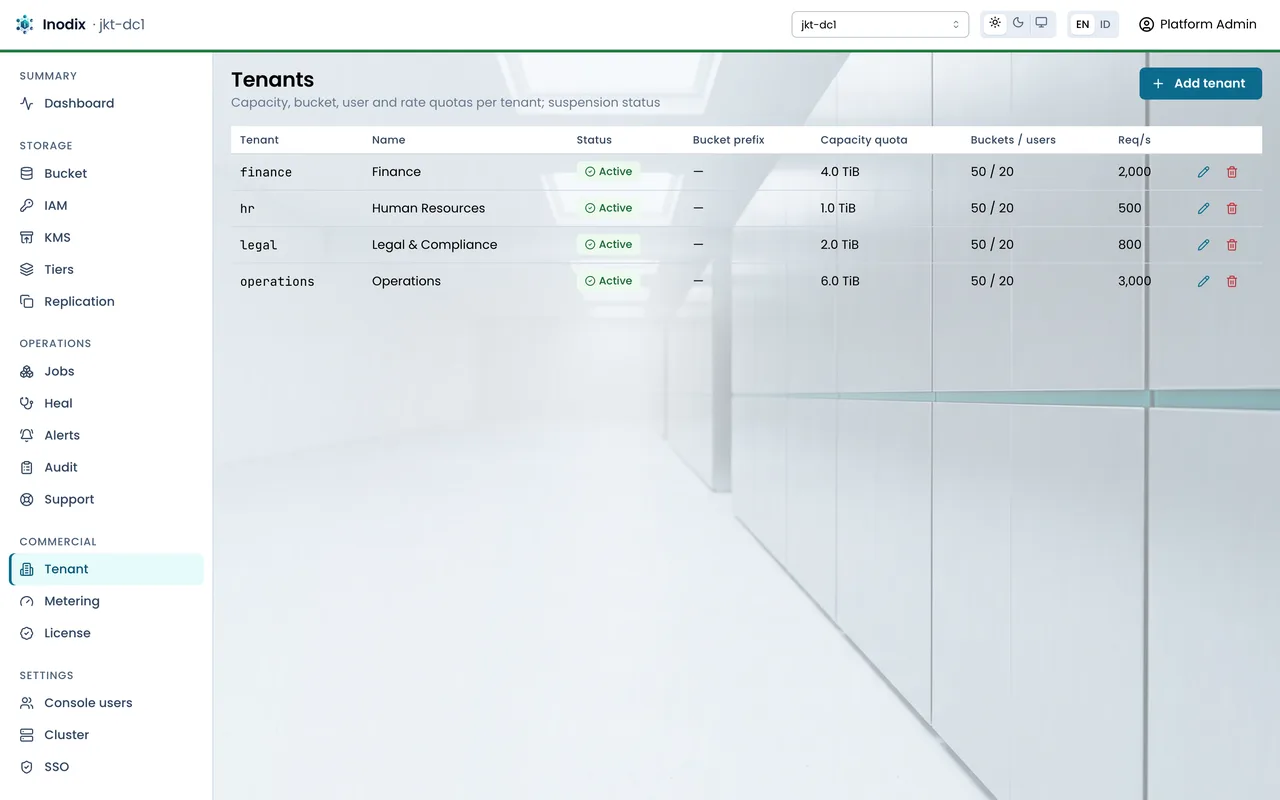The image size is (1280, 800).
Task: Open Tiers in sidebar
Action: tap(106, 269)
